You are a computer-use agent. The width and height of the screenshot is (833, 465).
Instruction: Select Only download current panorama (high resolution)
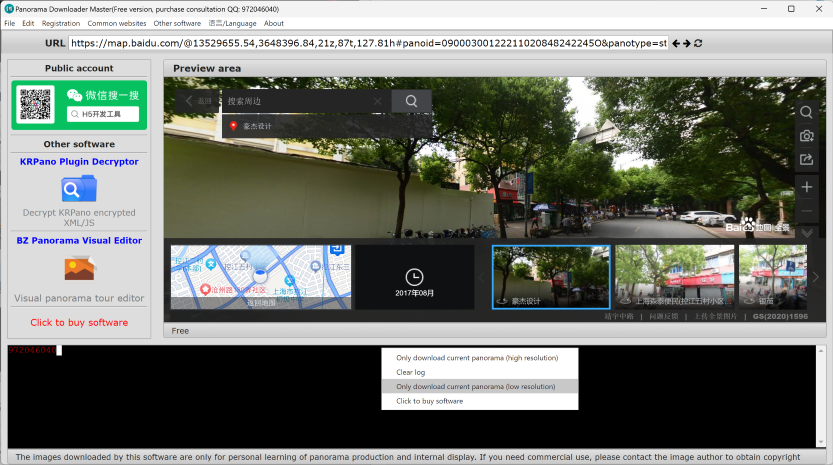tap(477, 357)
